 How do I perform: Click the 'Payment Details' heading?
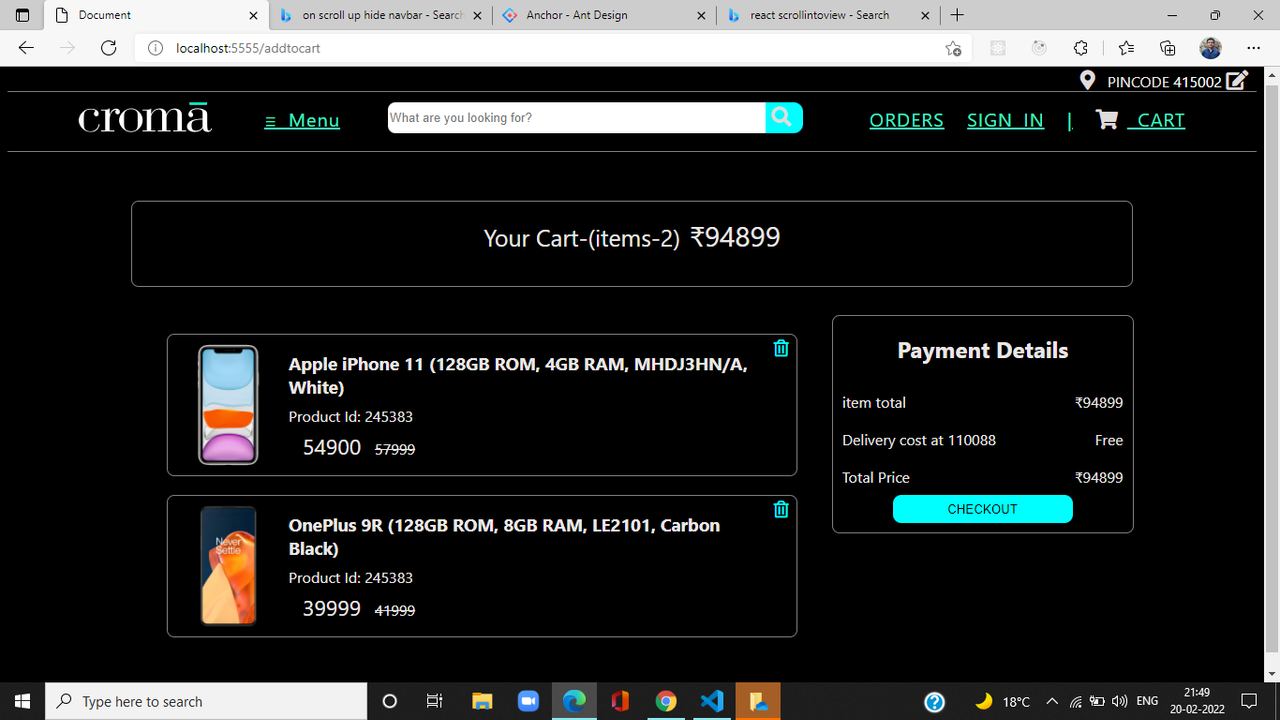pos(983,350)
